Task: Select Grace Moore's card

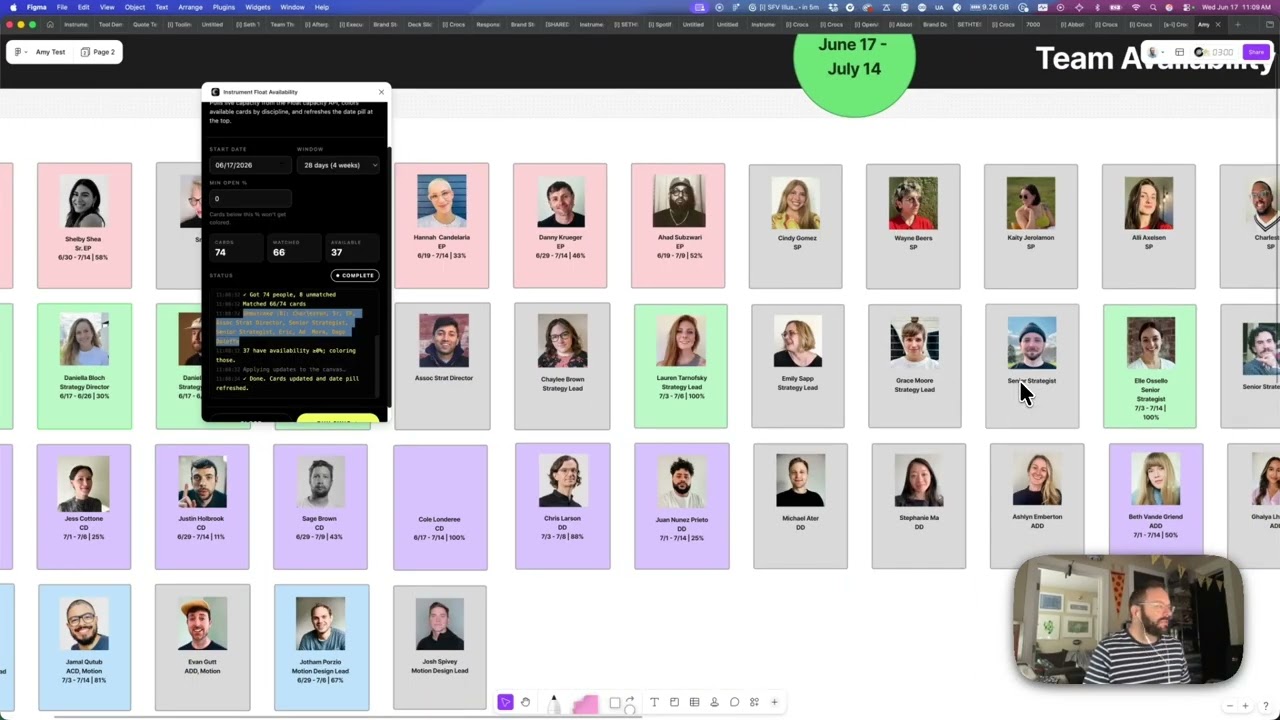Action: pyautogui.click(x=914, y=367)
